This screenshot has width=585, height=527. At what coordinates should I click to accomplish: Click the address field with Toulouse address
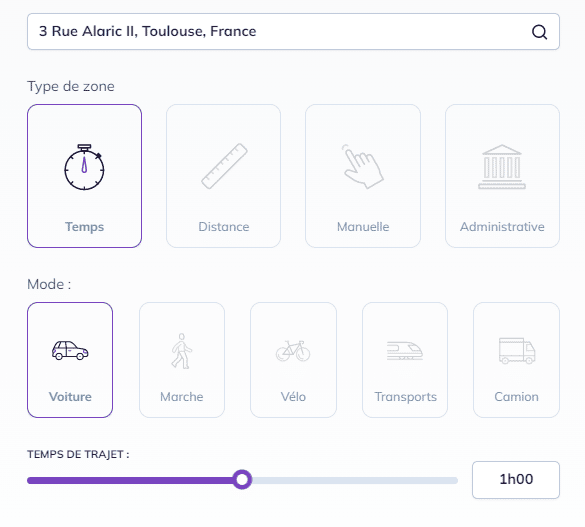[x=293, y=32]
